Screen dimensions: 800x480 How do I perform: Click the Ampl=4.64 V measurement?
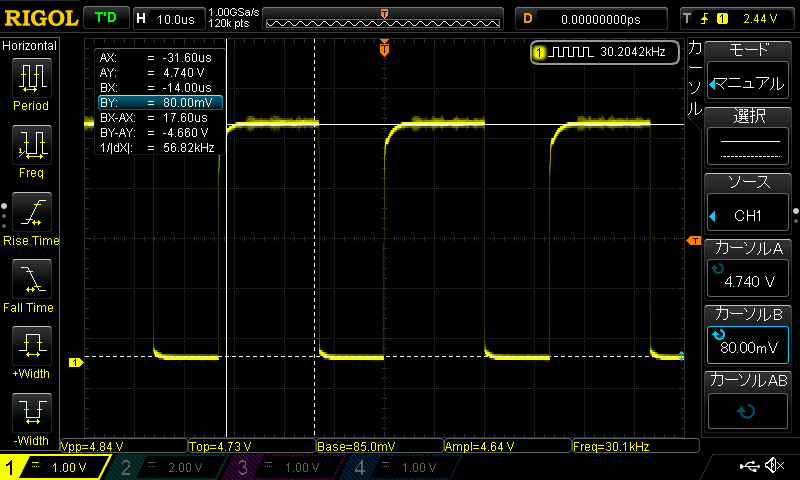click(x=508, y=447)
